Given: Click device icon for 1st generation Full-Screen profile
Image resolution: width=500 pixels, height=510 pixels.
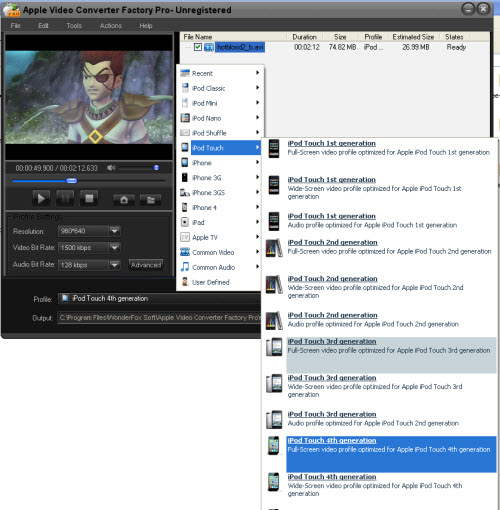Looking at the screenshot, I should point(274,149).
